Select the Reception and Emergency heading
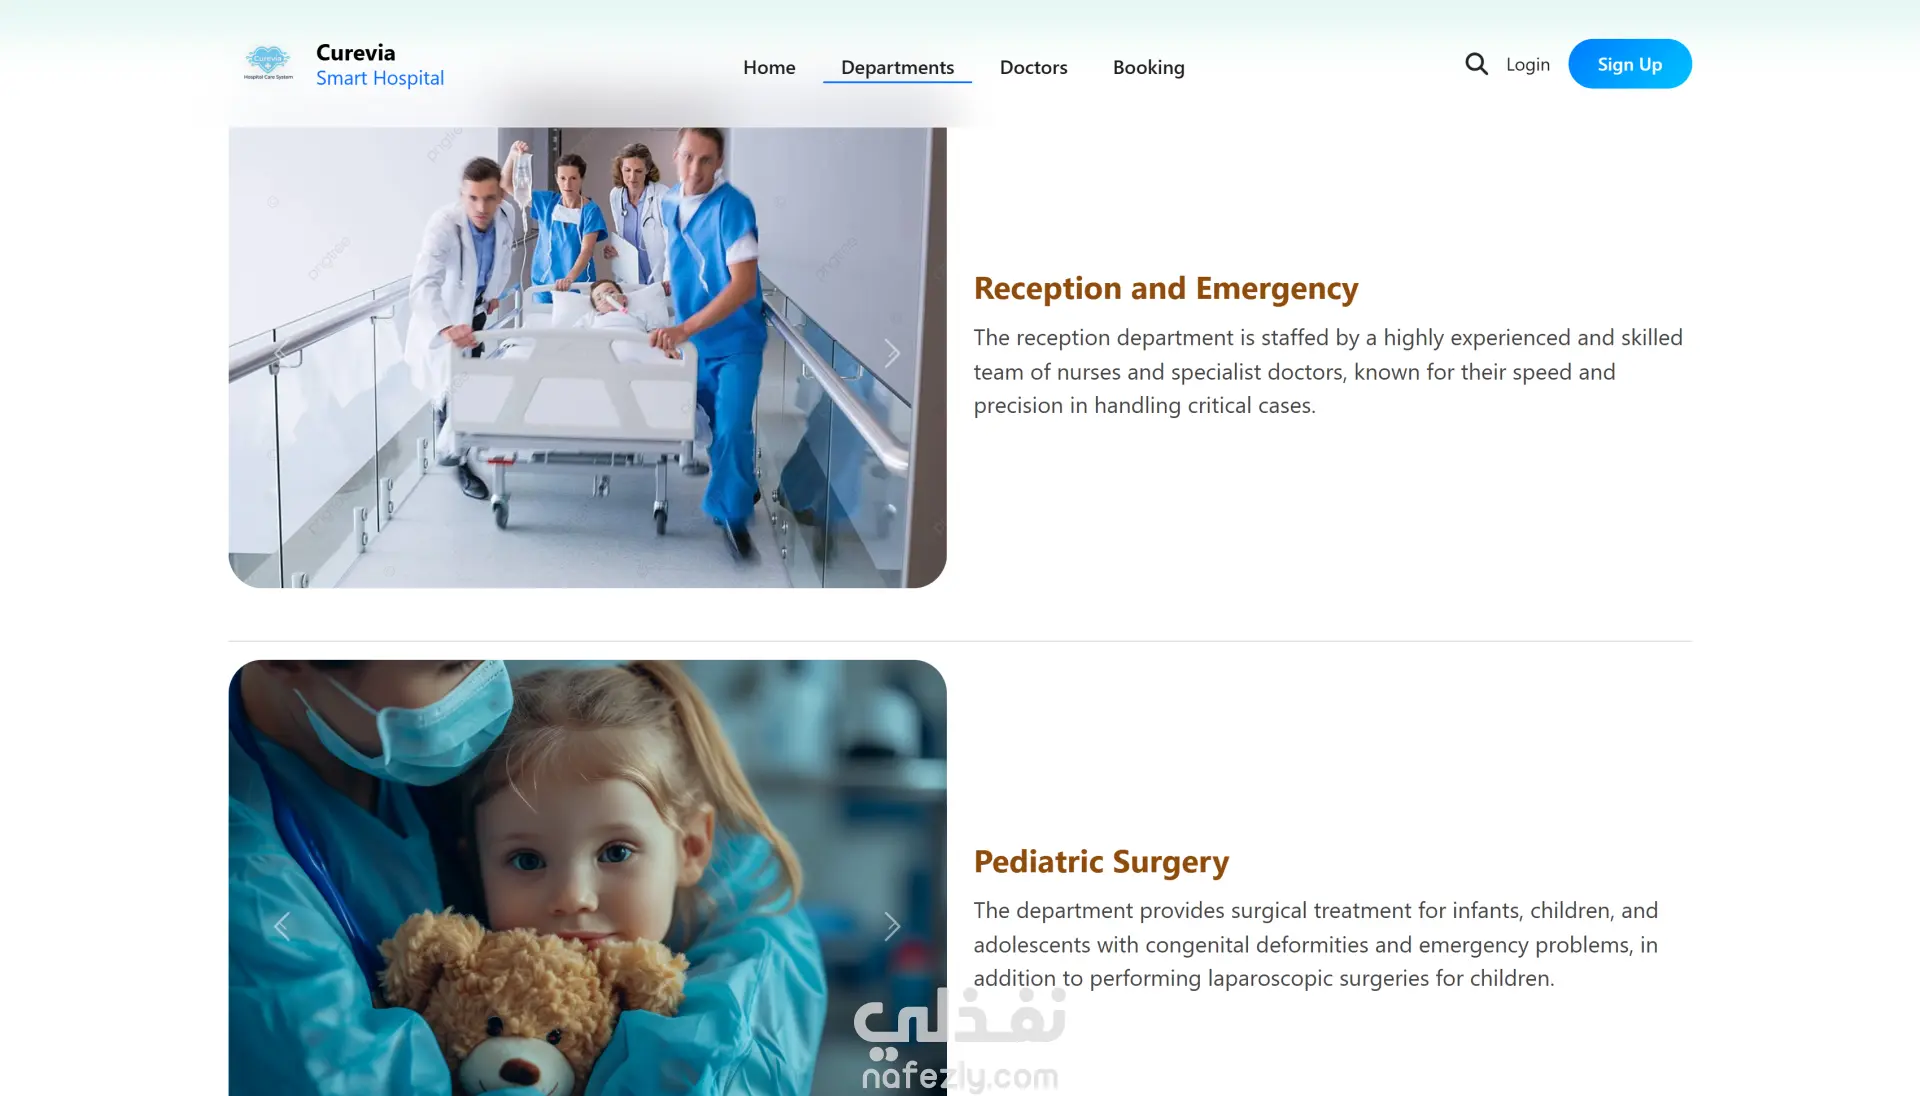The width and height of the screenshot is (1920, 1096). point(1166,288)
